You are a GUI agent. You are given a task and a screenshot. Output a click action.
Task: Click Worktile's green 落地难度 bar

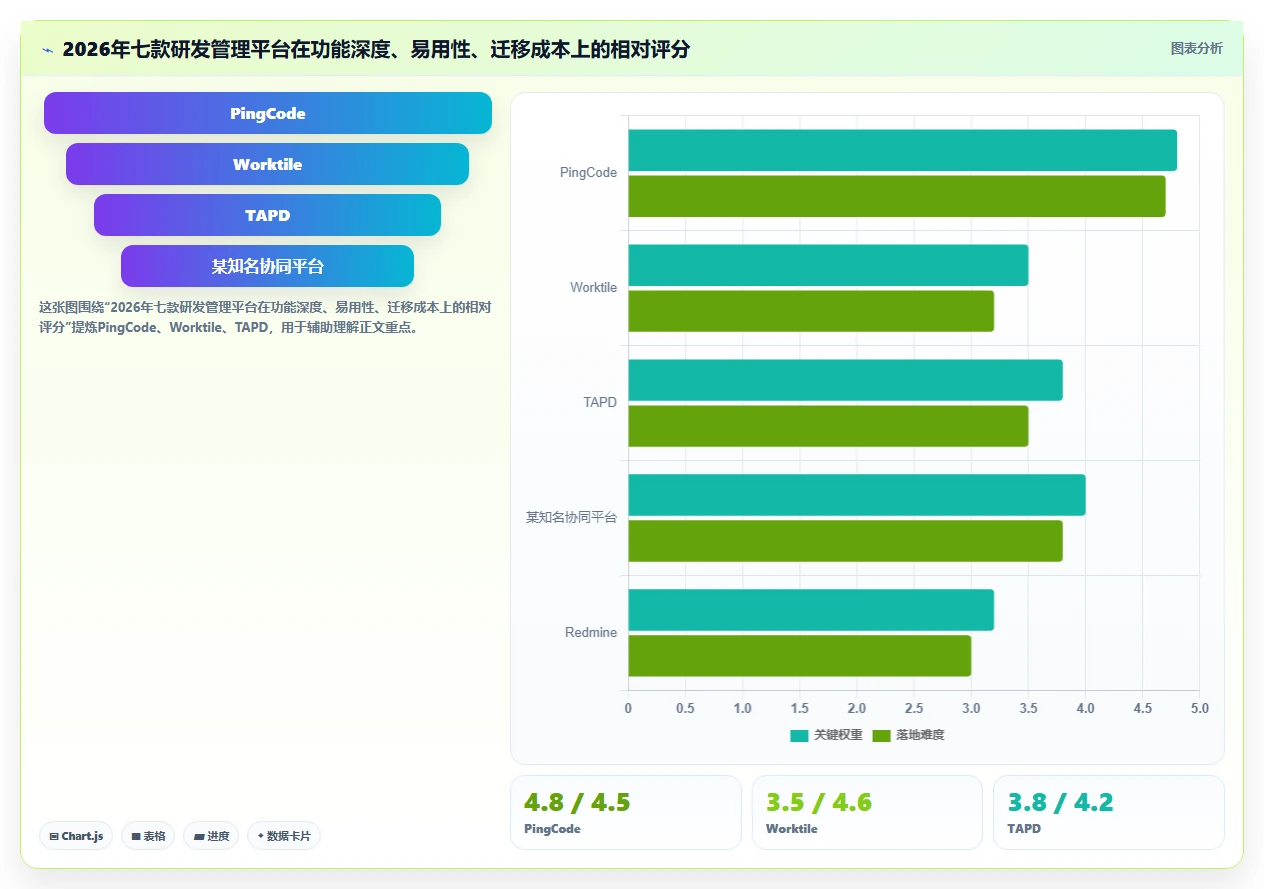coord(811,311)
